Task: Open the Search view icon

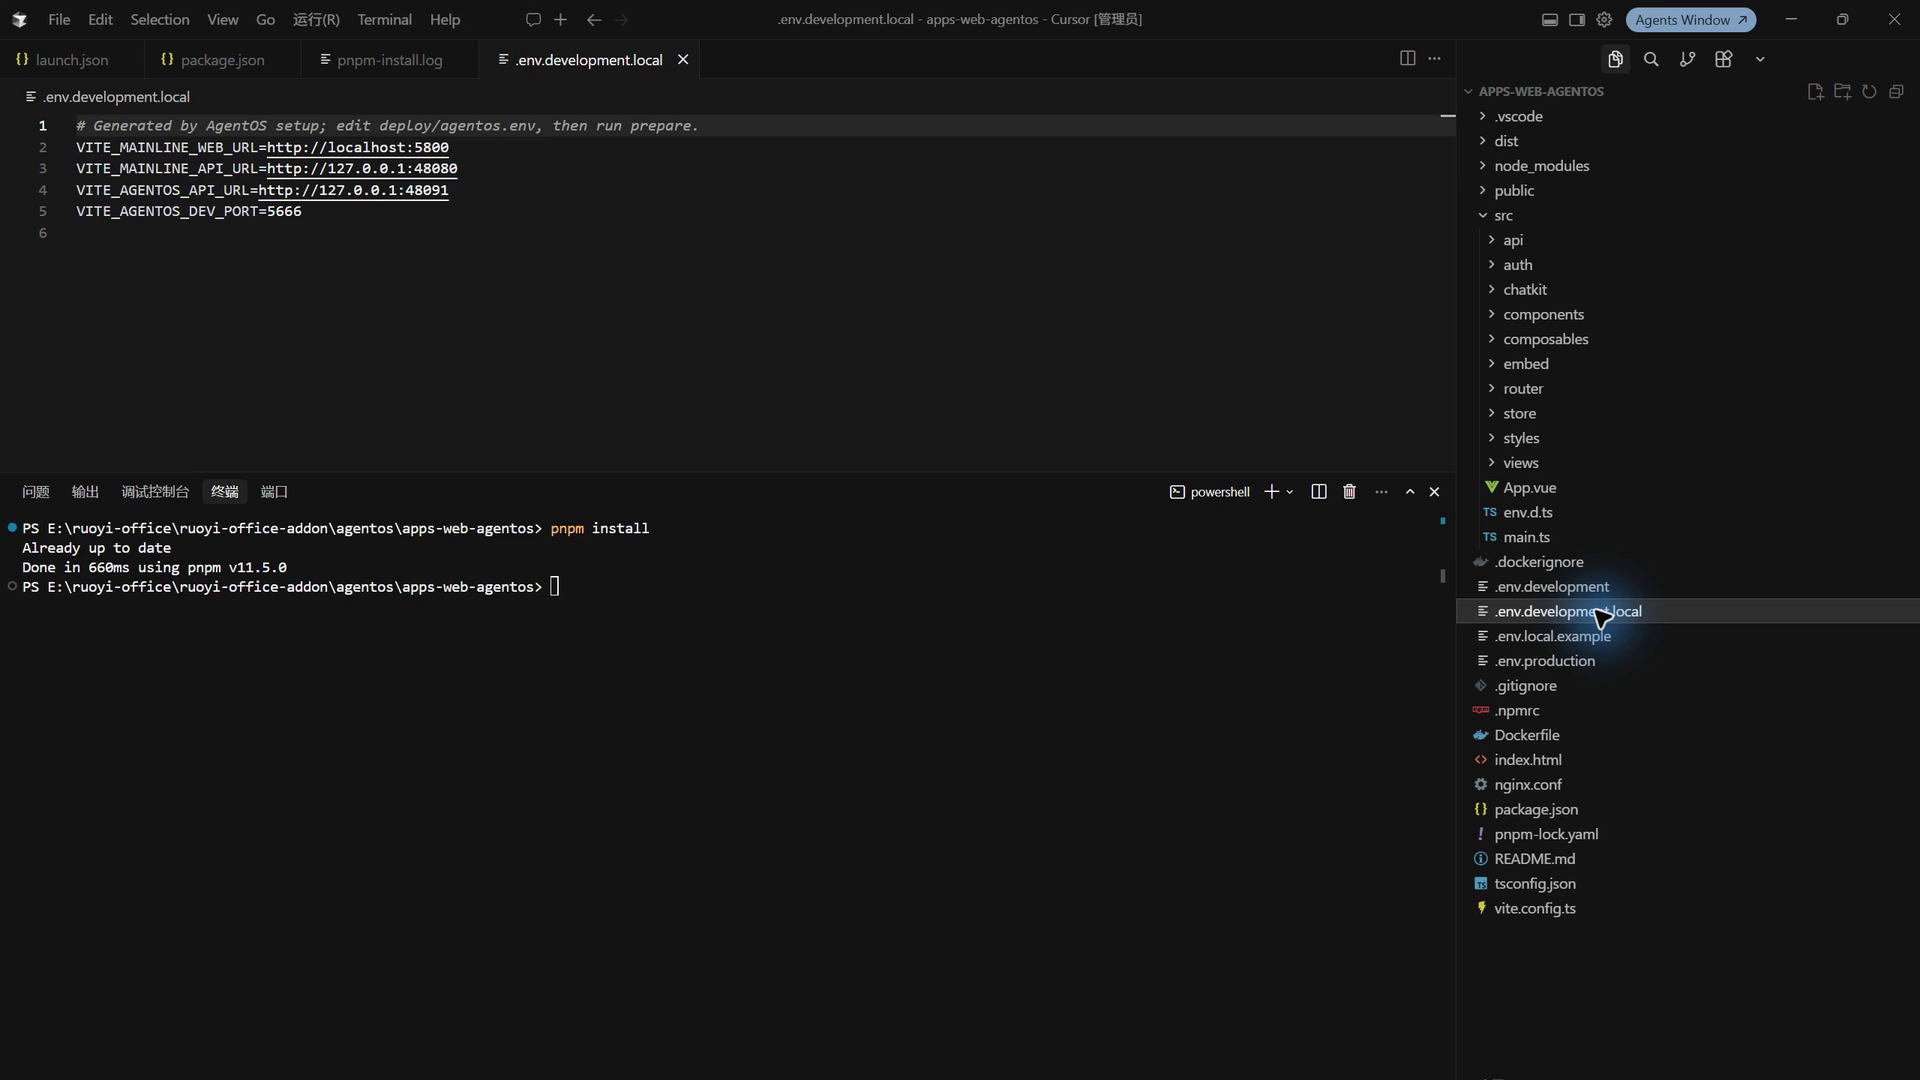Action: pos(1651,60)
